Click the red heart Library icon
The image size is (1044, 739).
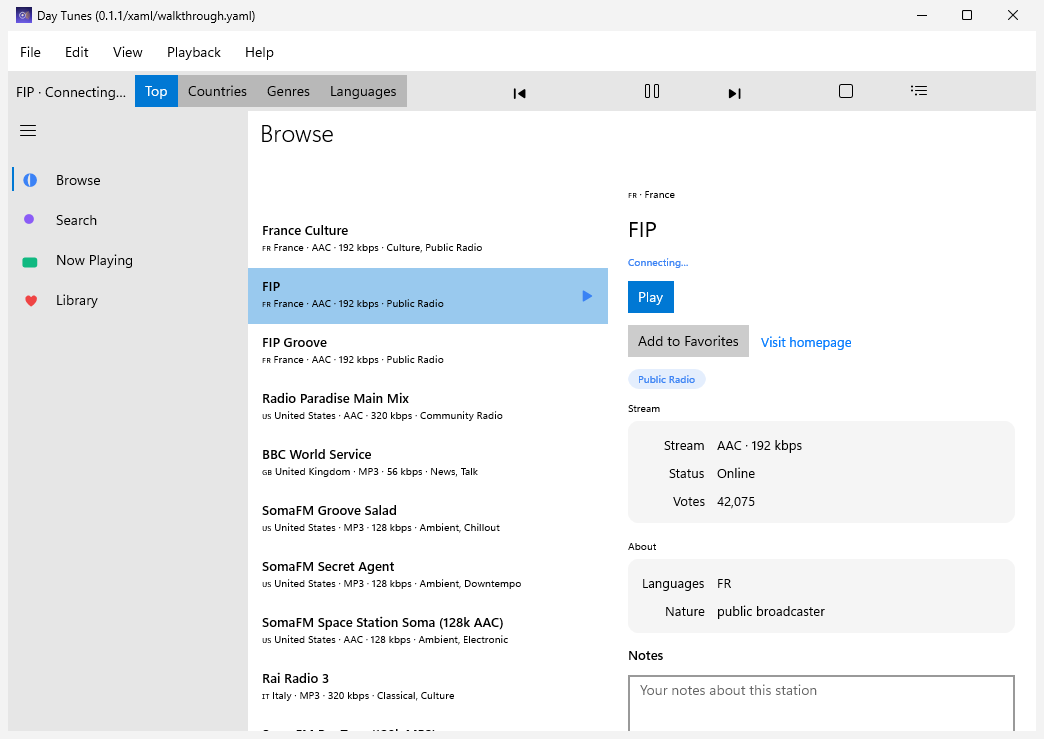coord(31,301)
